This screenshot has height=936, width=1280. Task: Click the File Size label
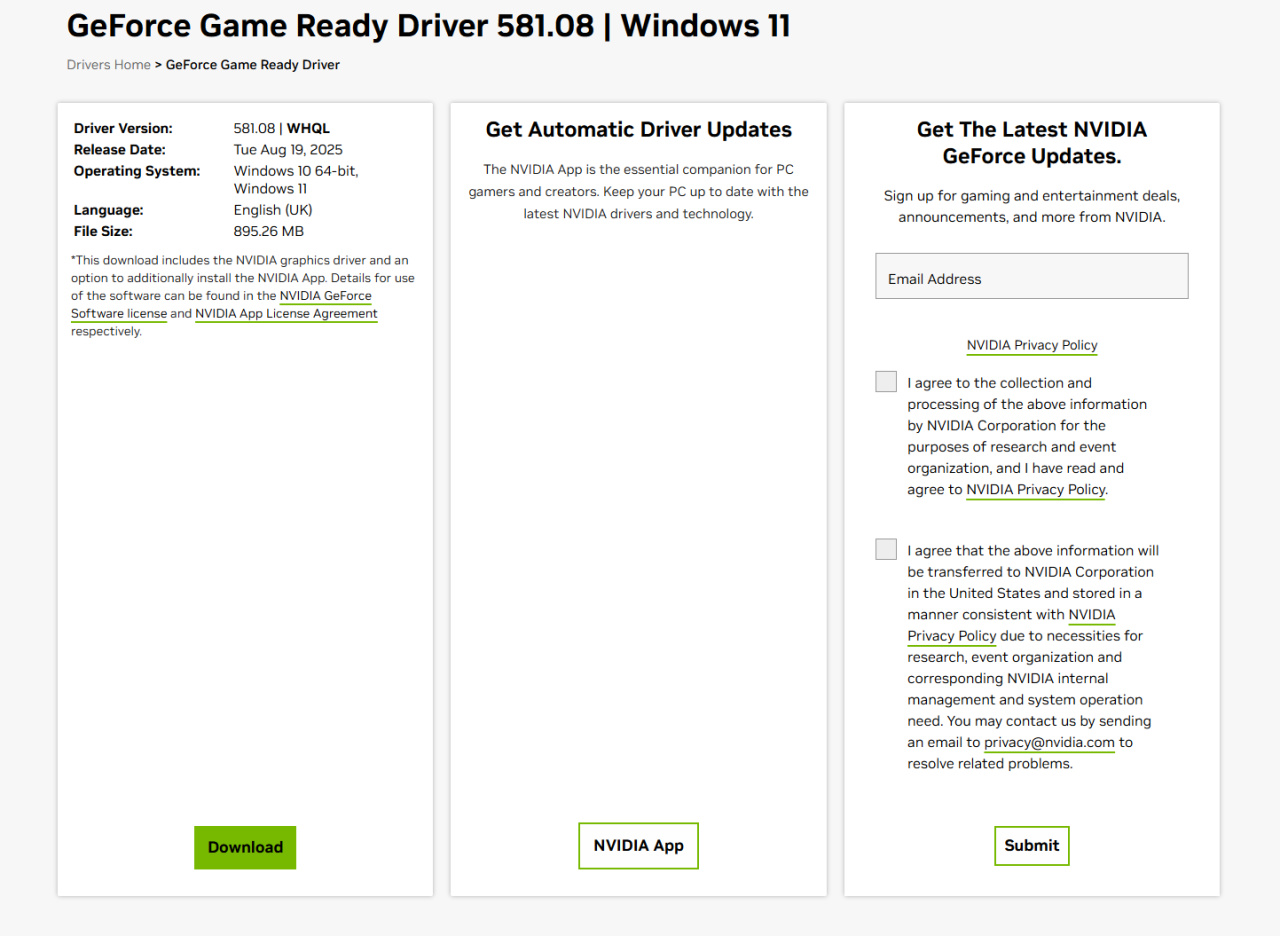[x=104, y=231]
